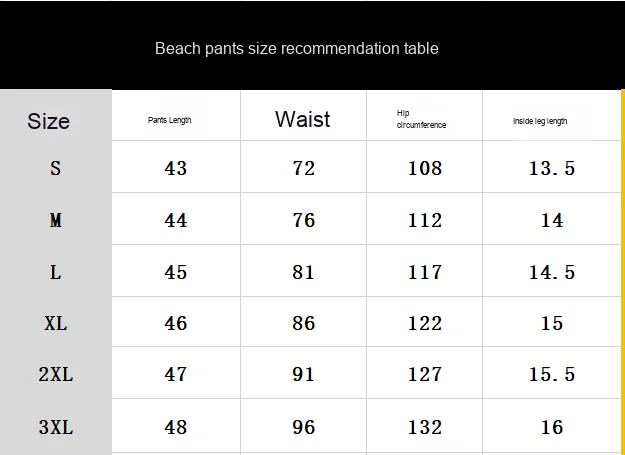Select the 3XL size row label
Image resolution: width=625 pixels, height=455 pixels.
(56, 427)
